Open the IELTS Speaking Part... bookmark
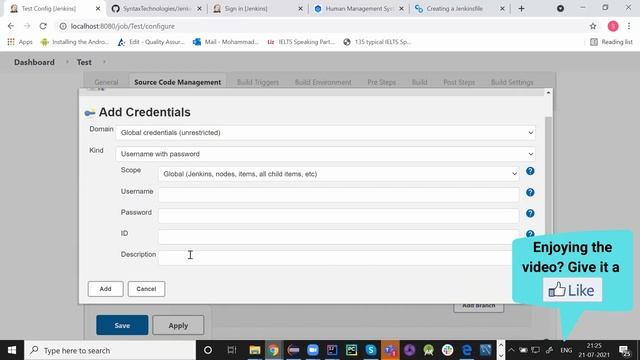Screen dimensions: 640x360 click(x=301, y=42)
